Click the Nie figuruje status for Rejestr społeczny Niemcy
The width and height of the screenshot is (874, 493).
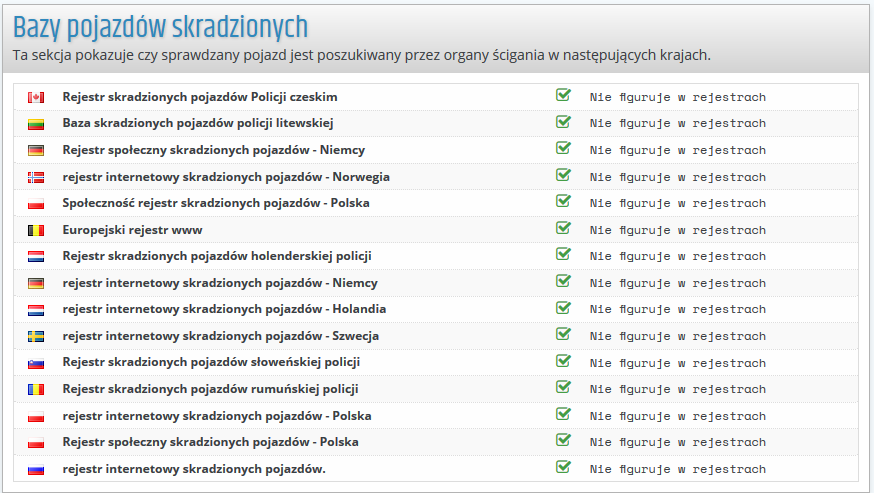tap(677, 150)
